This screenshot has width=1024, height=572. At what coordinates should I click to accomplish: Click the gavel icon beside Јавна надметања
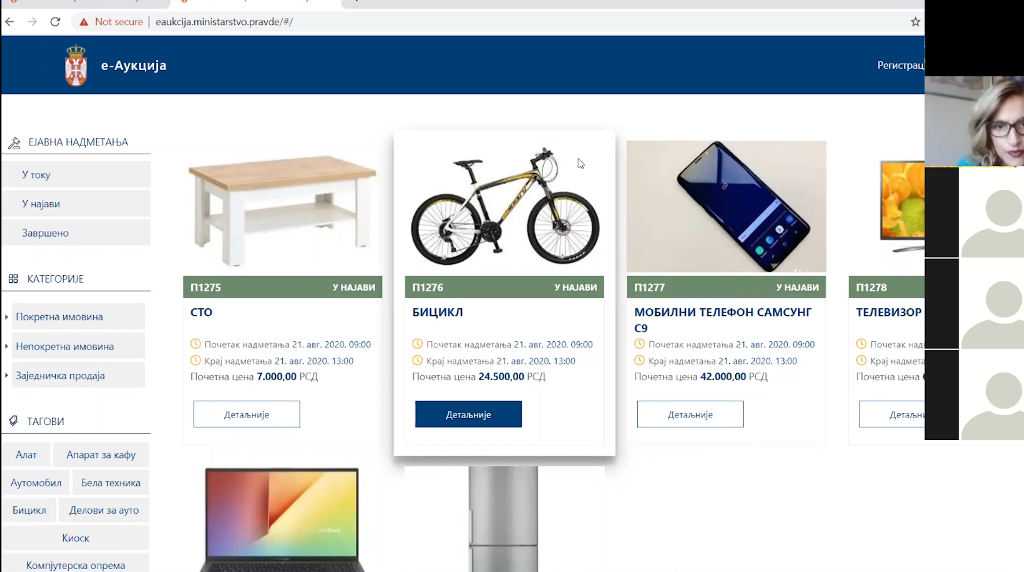14,142
